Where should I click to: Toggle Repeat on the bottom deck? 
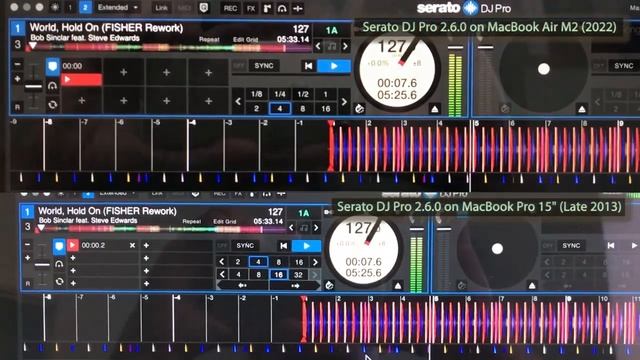(x=191, y=222)
